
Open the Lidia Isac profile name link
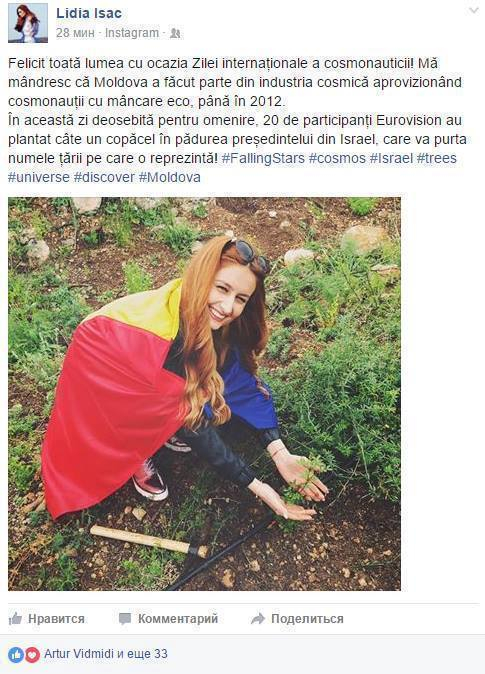[x=89, y=13]
